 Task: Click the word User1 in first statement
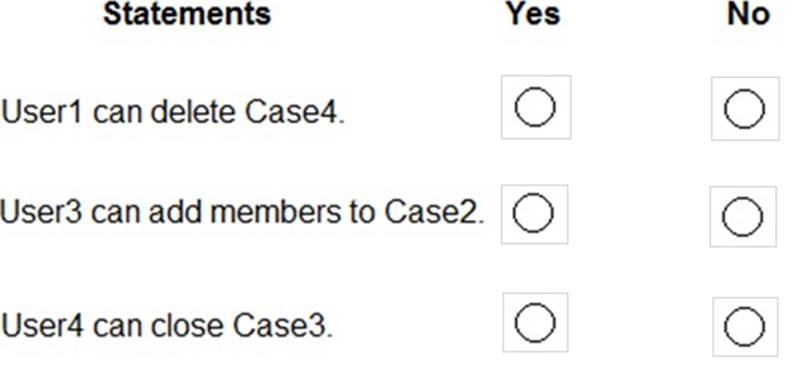click(41, 112)
